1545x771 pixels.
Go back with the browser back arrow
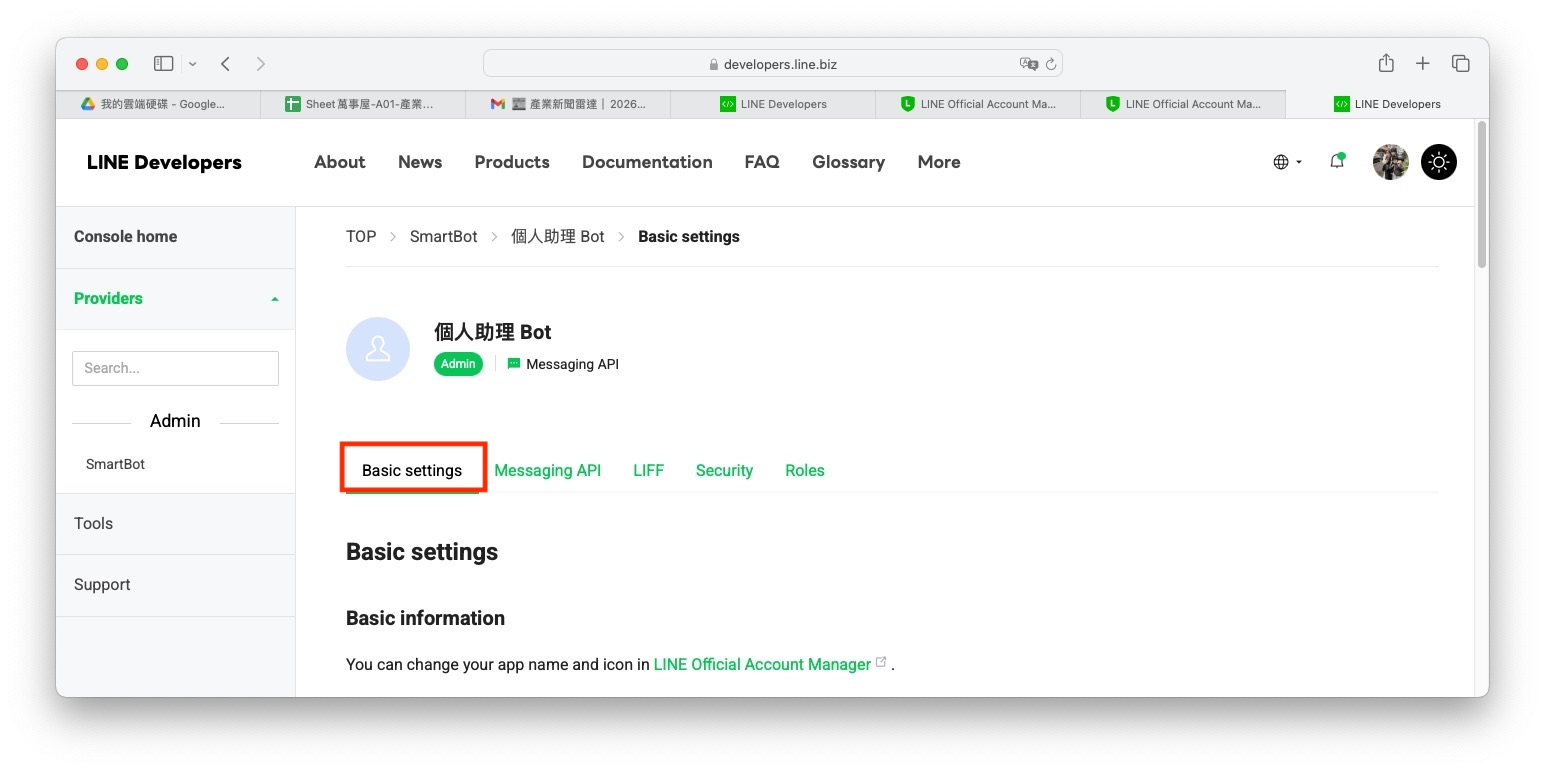pos(226,63)
